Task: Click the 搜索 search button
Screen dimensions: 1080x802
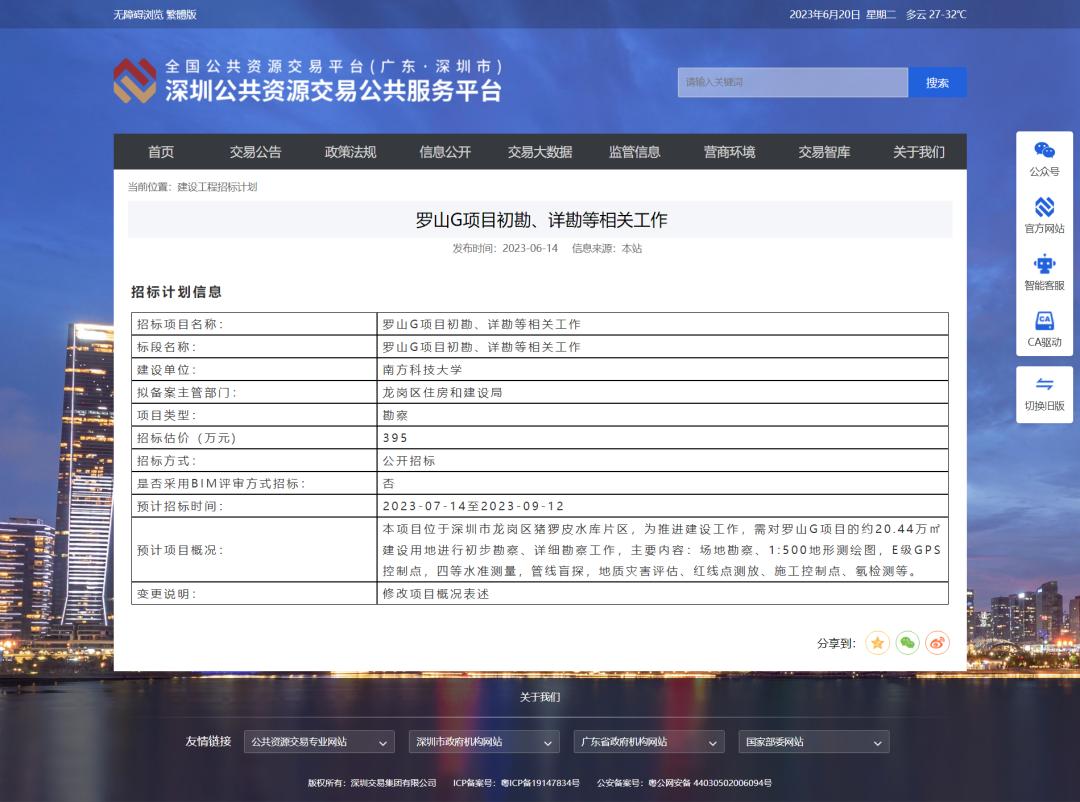Action: 937,83
